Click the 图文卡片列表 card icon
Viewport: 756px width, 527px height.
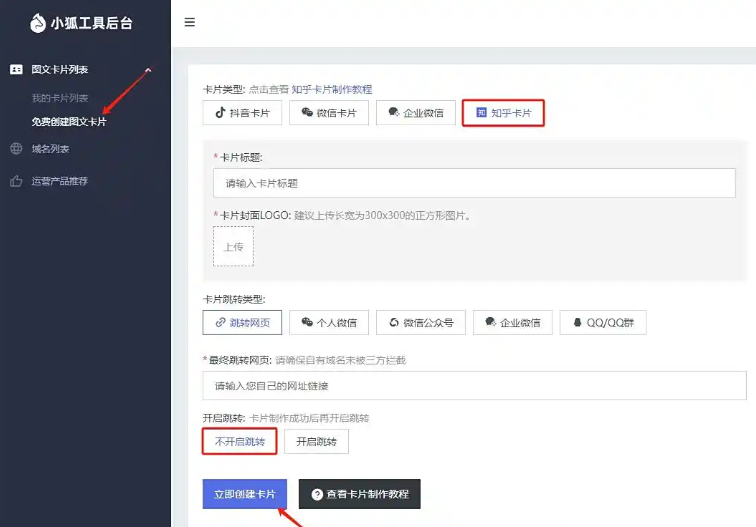[16, 70]
